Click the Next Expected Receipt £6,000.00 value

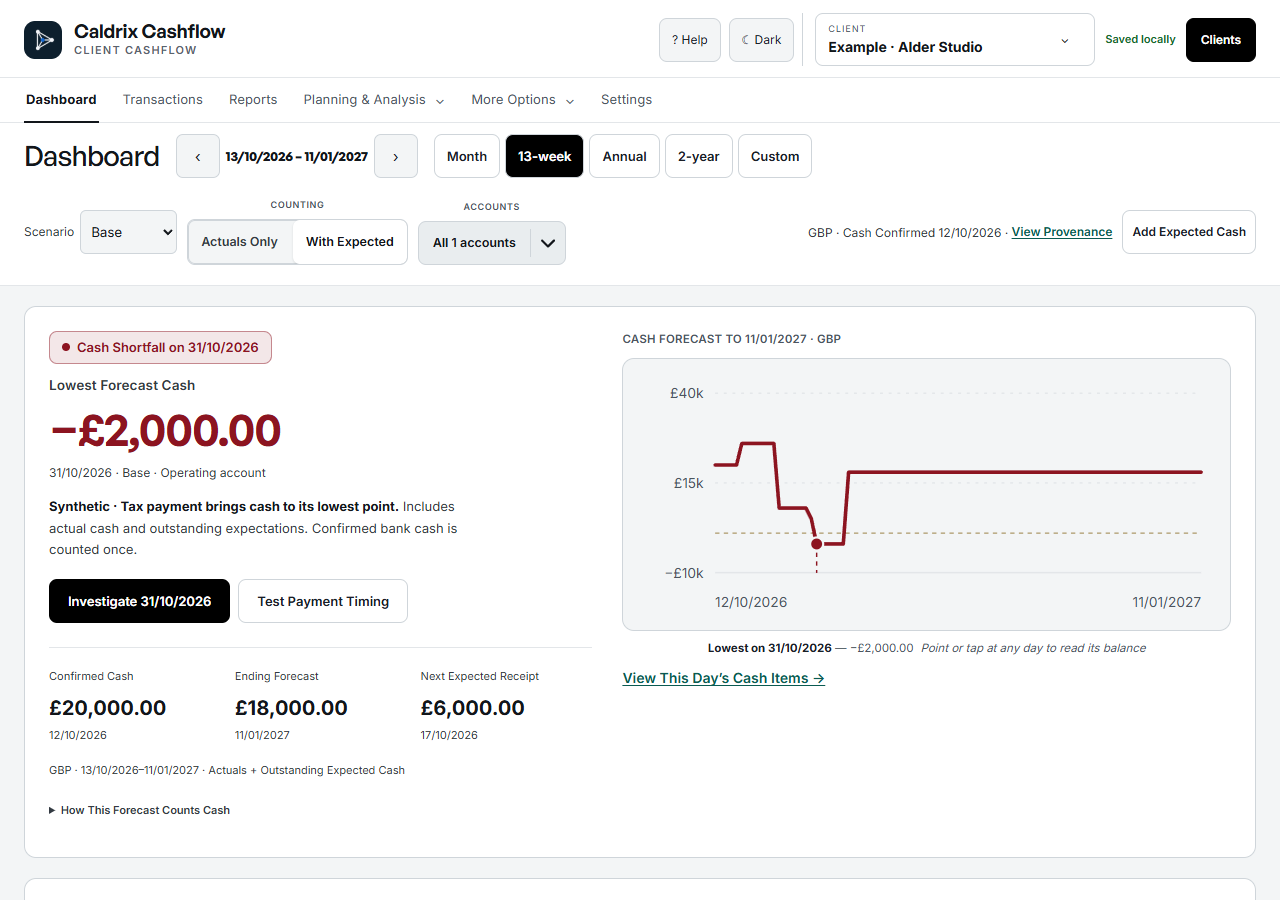[473, 708]
